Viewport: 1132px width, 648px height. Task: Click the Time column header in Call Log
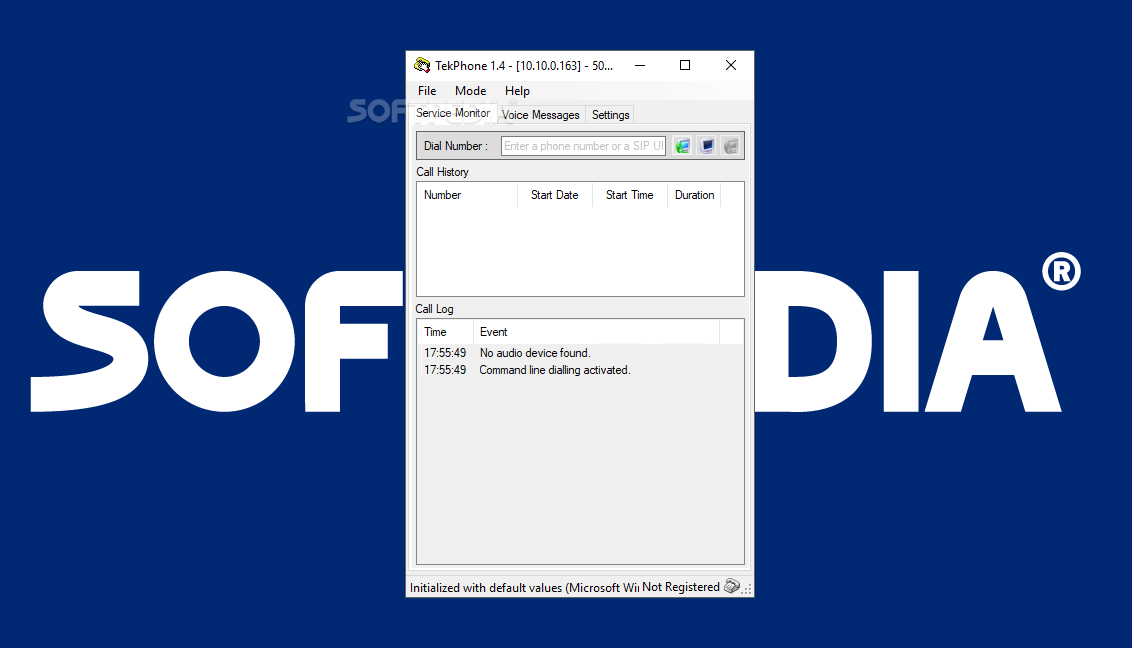445,332
